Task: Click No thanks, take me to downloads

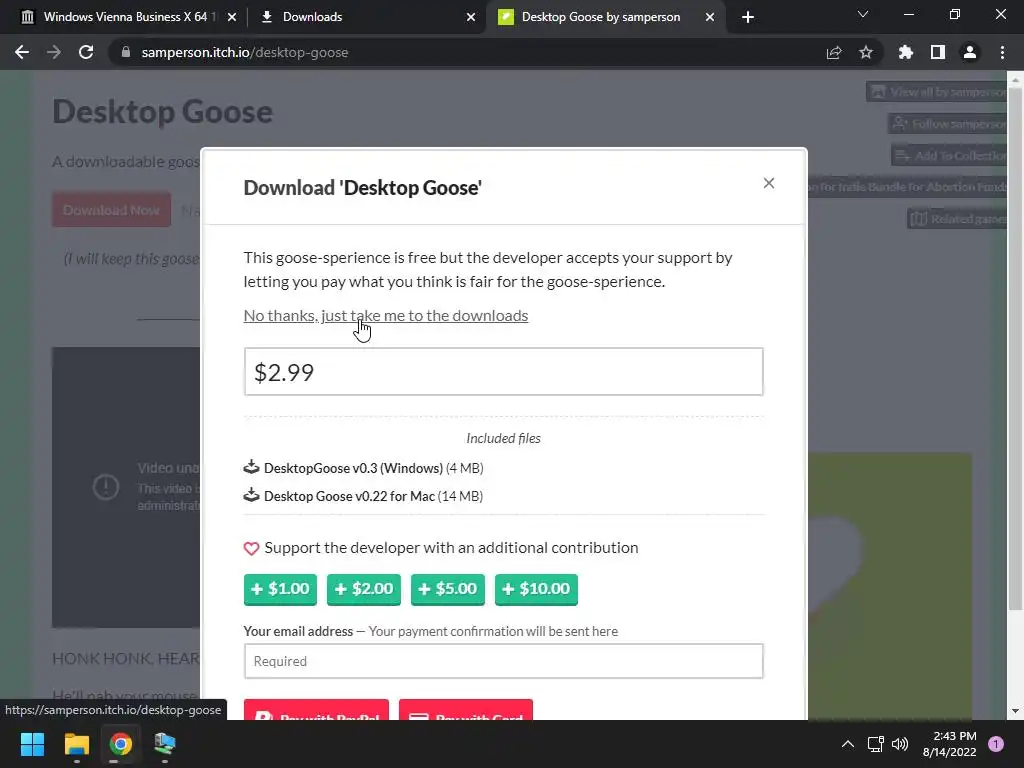Action: coord(385,315)
